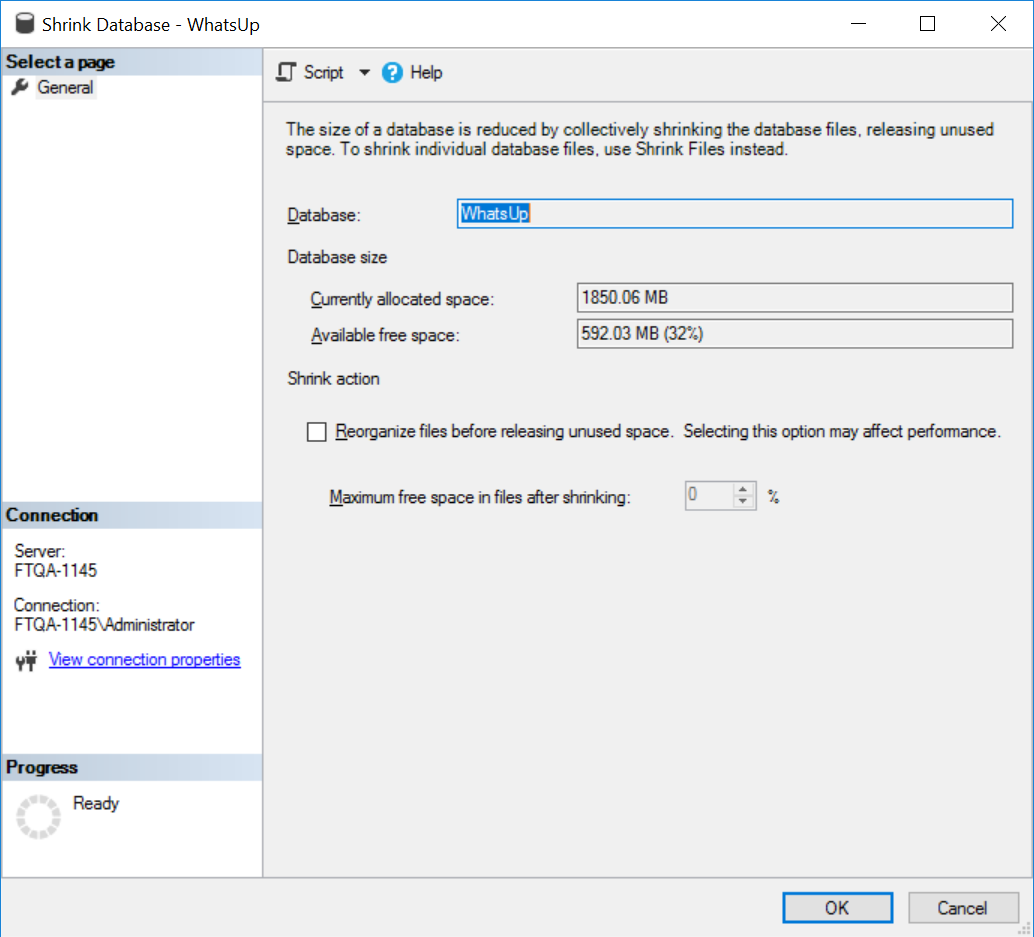Click the blue Help question mark icon

click(x=392, y=72)
